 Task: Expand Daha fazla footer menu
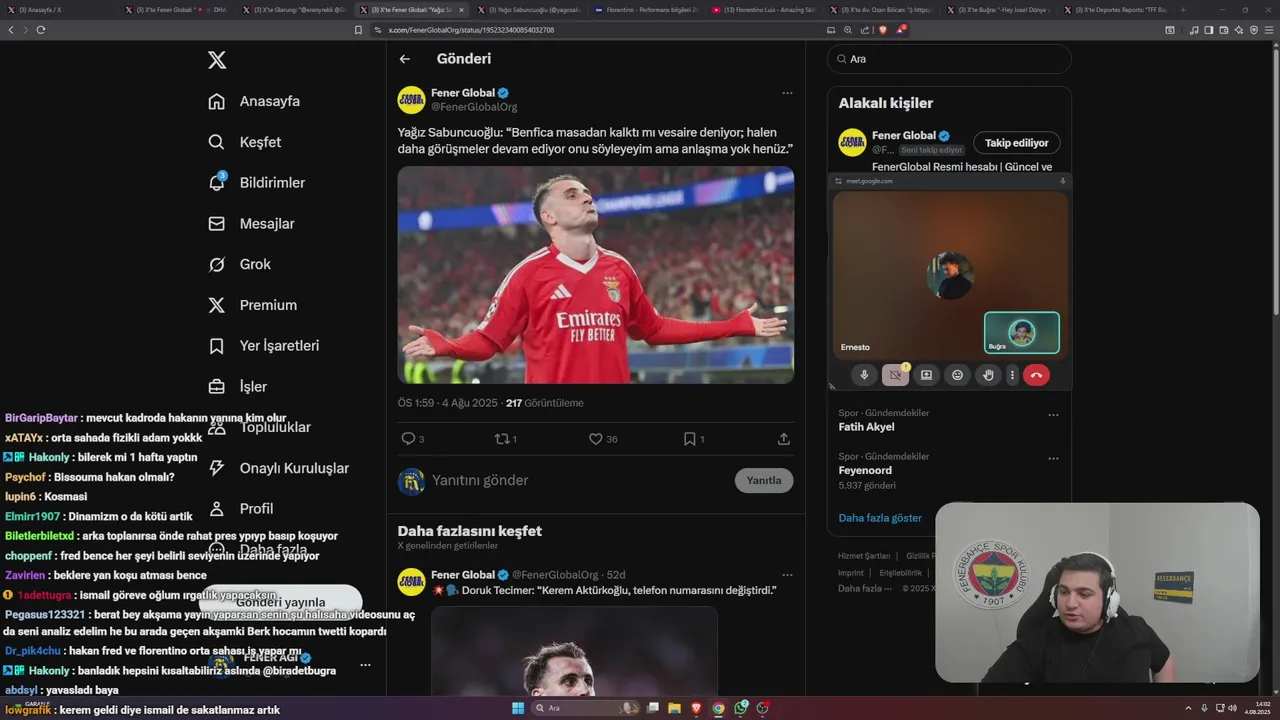(x=864, y=588)
